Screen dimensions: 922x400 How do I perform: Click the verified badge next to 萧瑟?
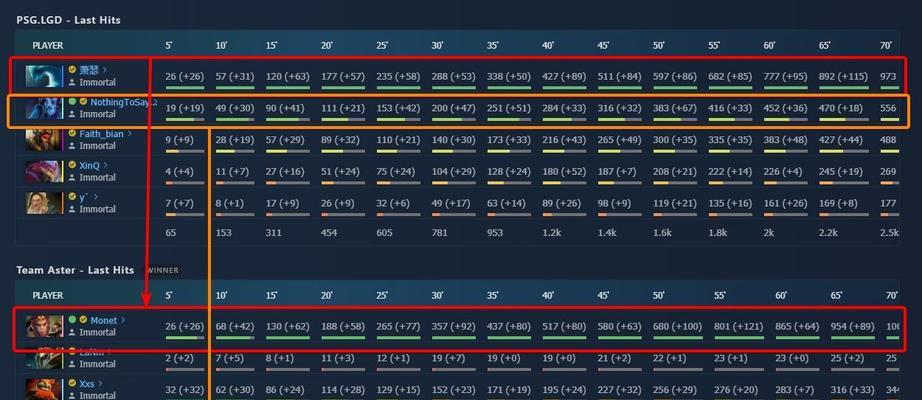pos(72,69)
